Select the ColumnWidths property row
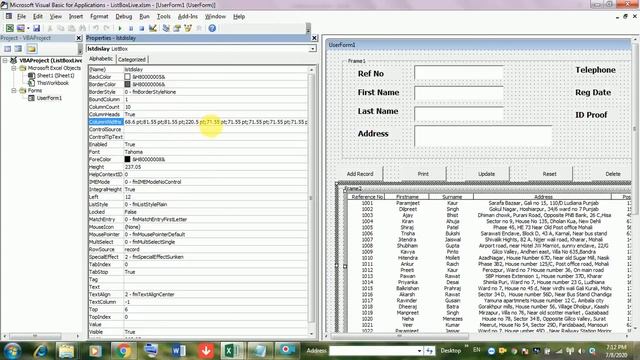 click(x=198, y=122)
